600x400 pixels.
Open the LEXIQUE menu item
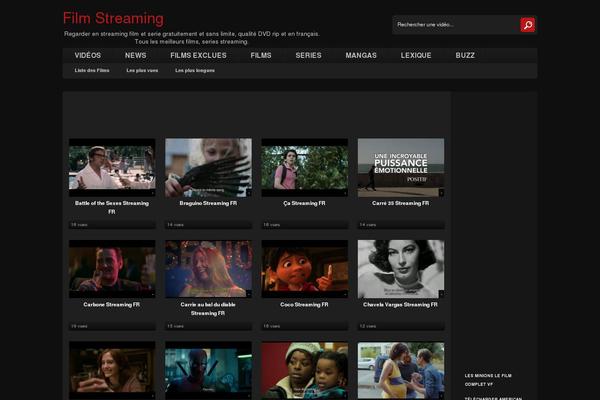[x=416, y=56]
